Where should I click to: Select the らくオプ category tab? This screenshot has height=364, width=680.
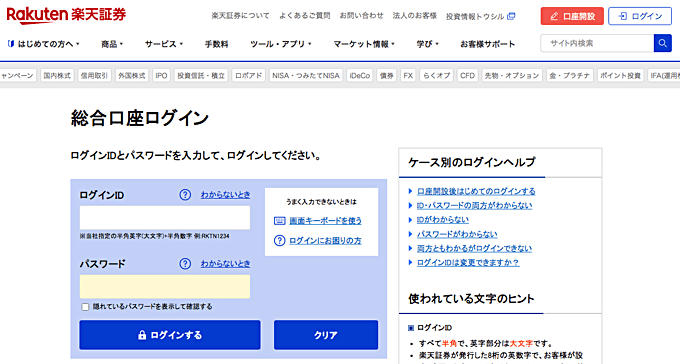tap(436, 75)
